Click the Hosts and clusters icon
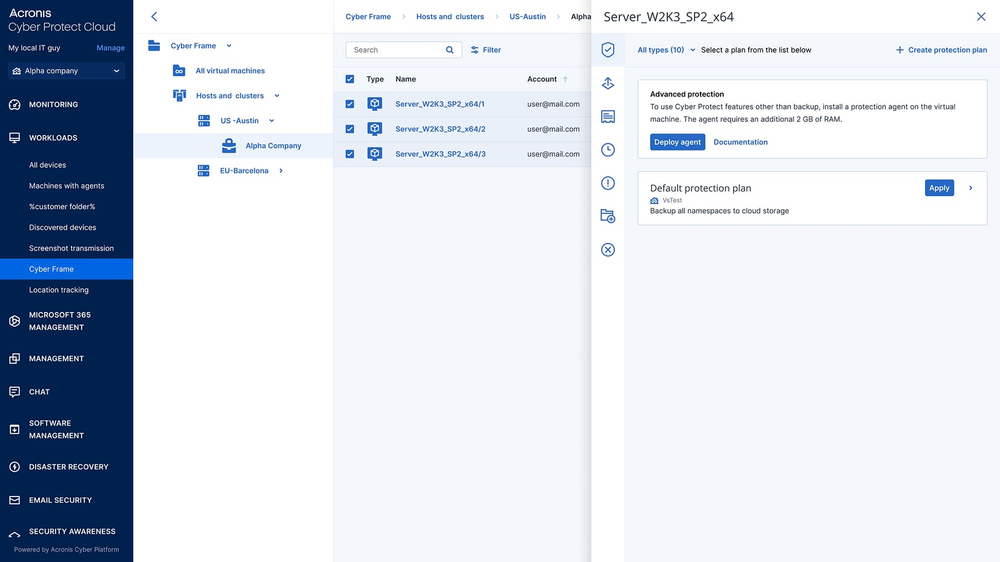This screenshot has height=562, width=1000. 179,96
